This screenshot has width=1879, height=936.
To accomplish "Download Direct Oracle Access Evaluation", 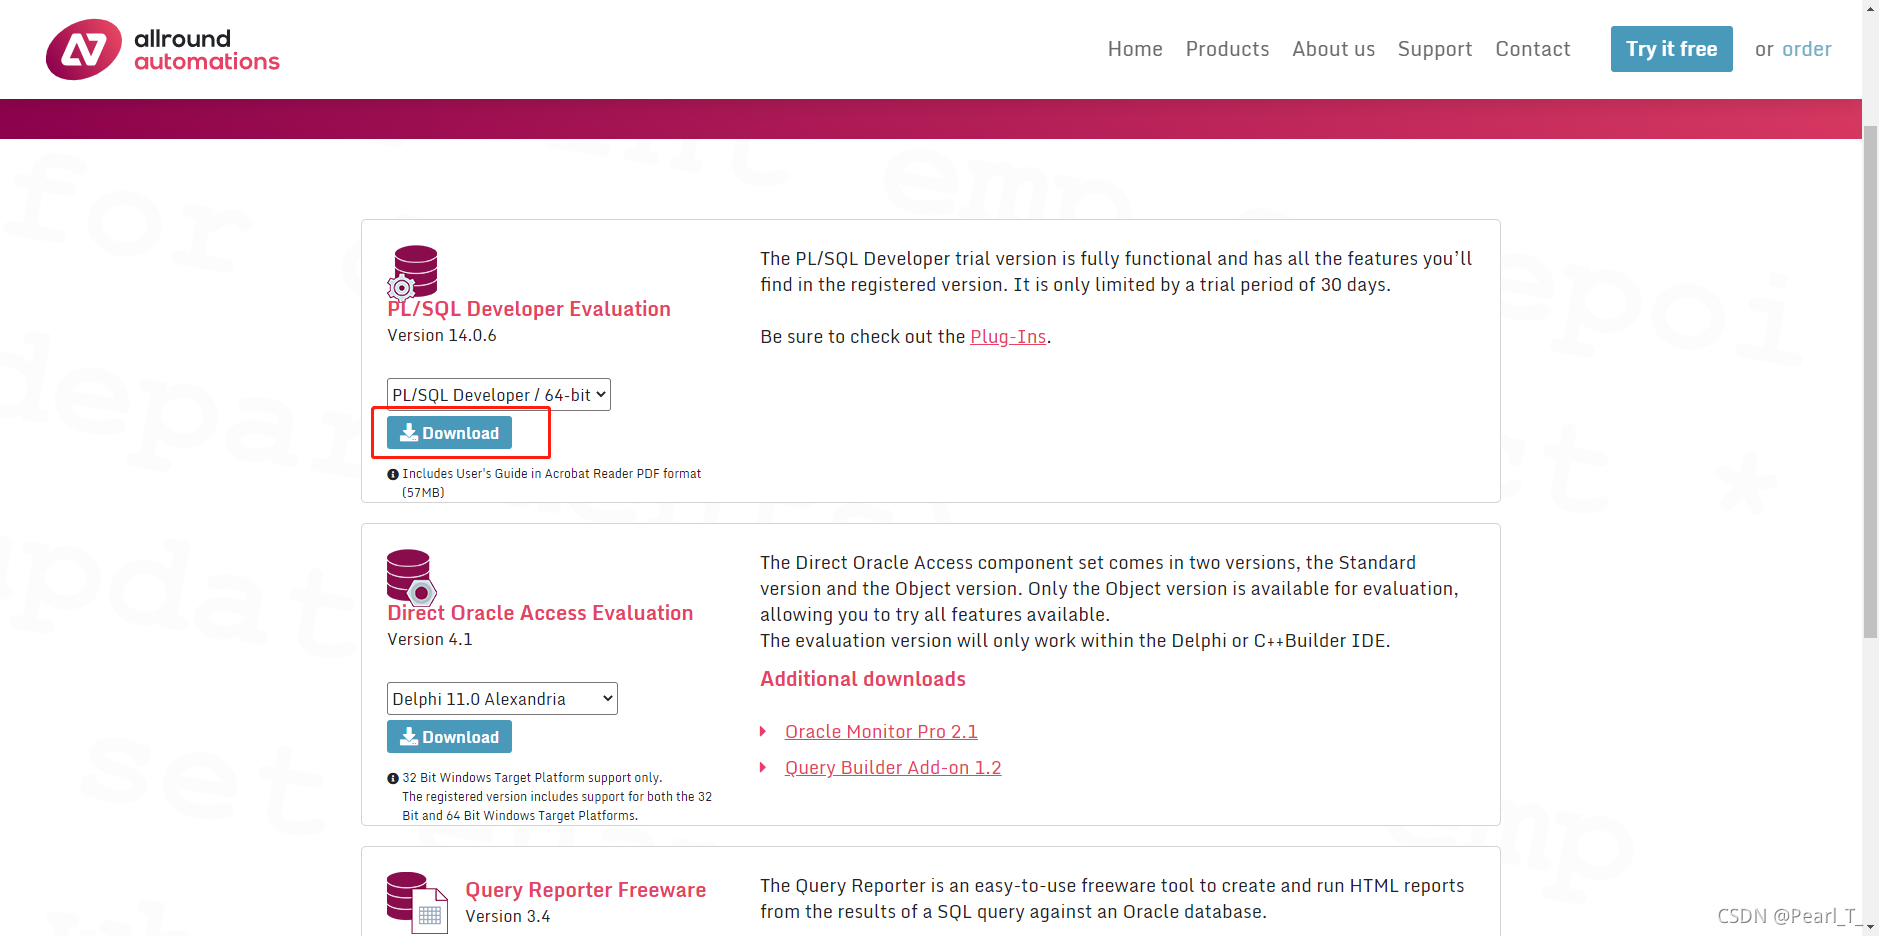I will (450, 737).
